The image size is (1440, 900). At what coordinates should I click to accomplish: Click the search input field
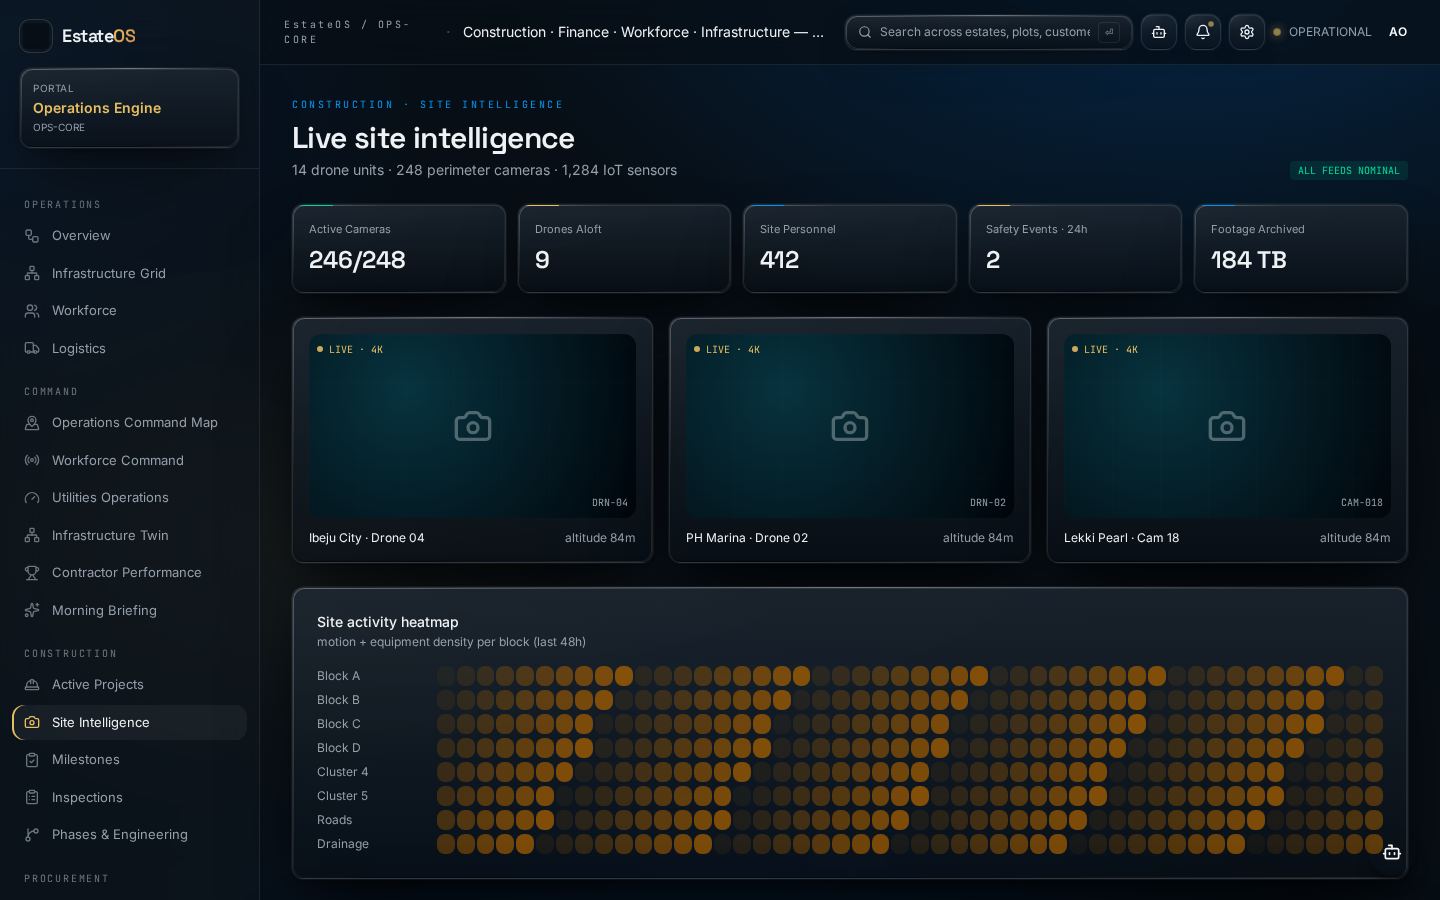point(989,32)
